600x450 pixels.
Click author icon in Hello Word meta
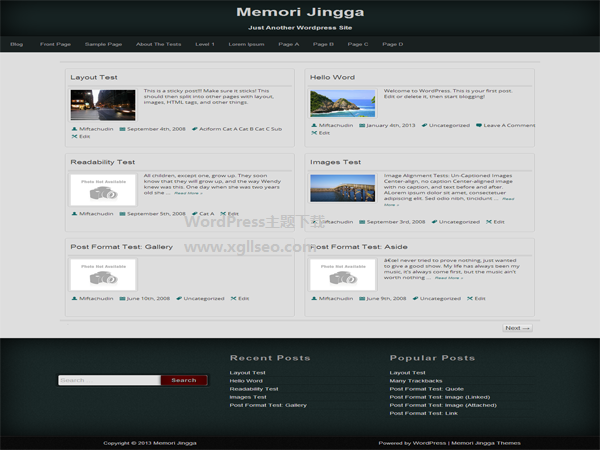pos(314,125)
